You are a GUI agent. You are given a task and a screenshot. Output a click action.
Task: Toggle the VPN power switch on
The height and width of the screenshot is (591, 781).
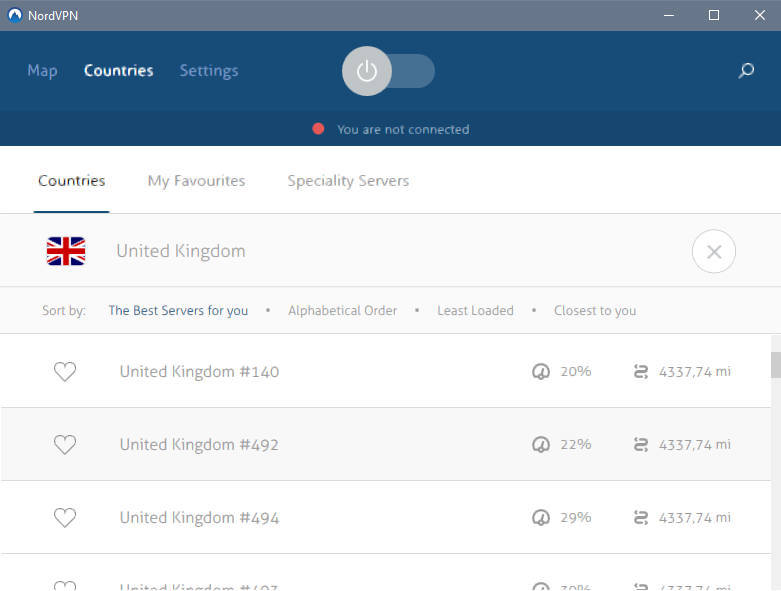click(x=388, y=71)
